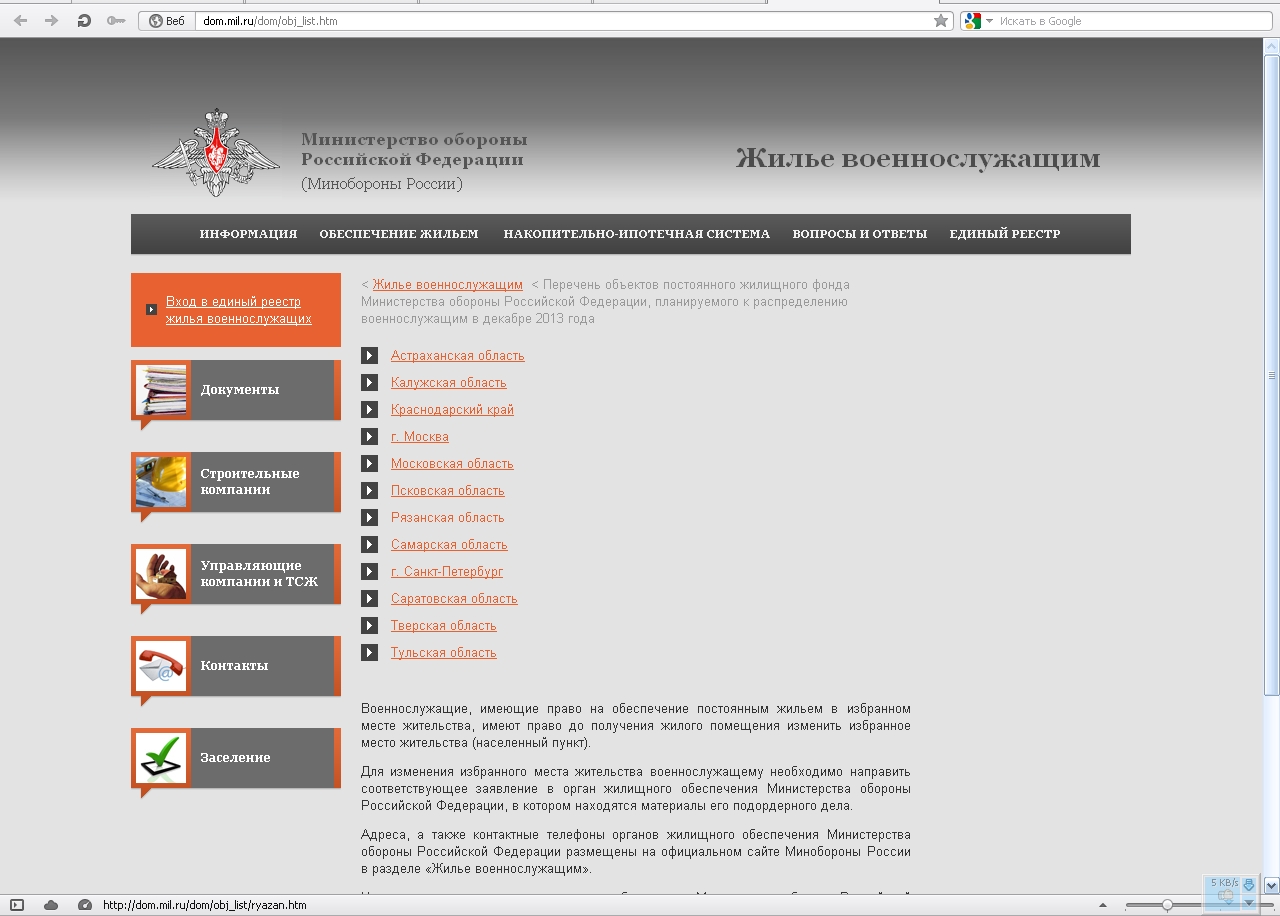Click arrow bullet next to Астраханская область
1280x916 pixels.
pos(370,356)
